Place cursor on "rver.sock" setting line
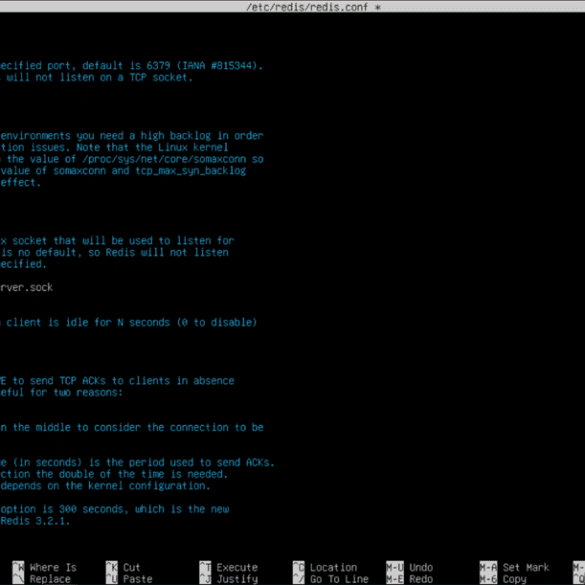 click(26, 287)
